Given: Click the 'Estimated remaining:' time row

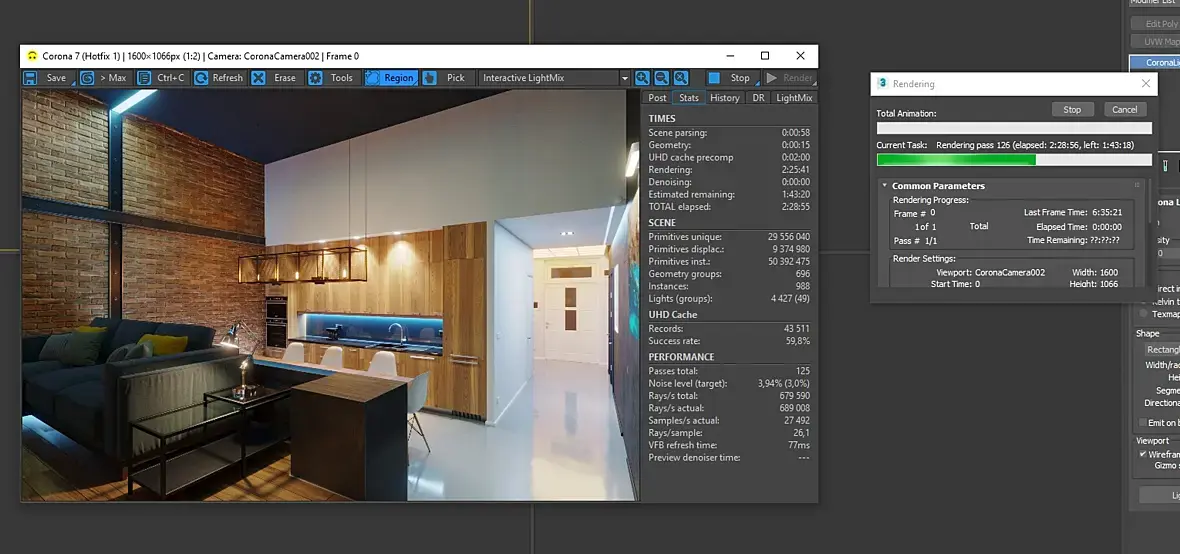Looking at the screenshot, I should 728,194.
